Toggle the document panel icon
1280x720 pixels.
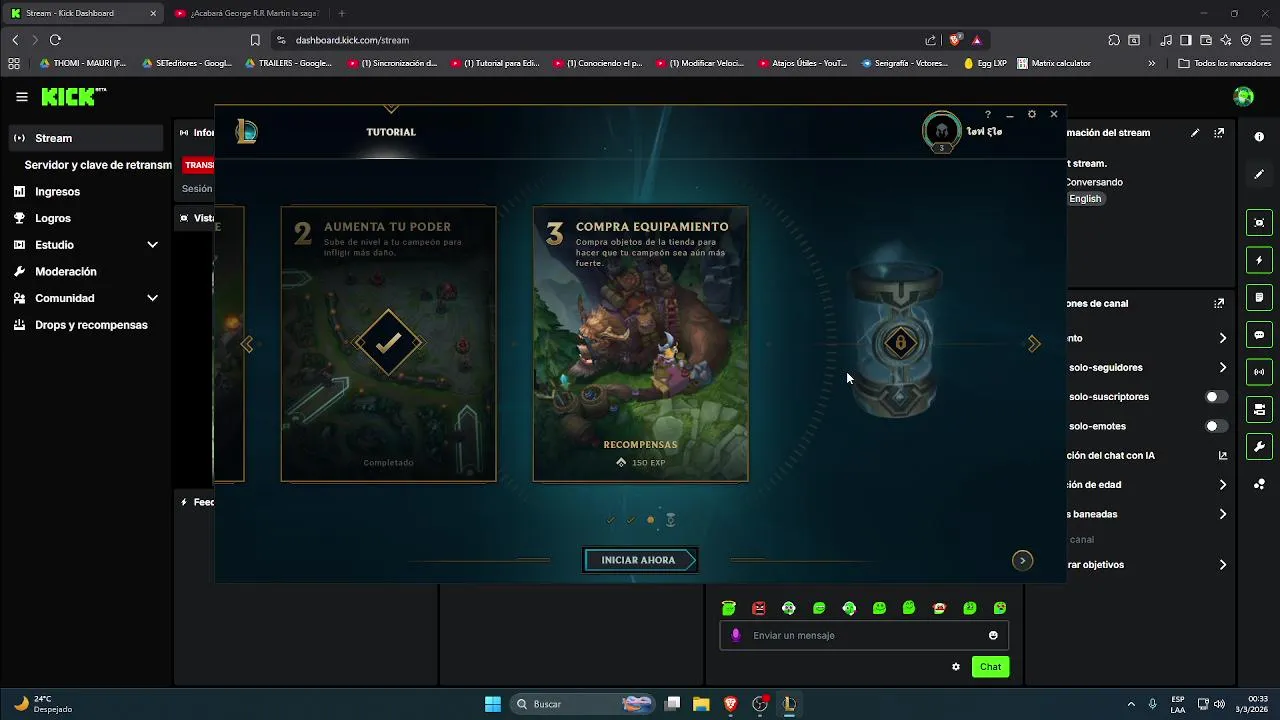pos(1259,298)
